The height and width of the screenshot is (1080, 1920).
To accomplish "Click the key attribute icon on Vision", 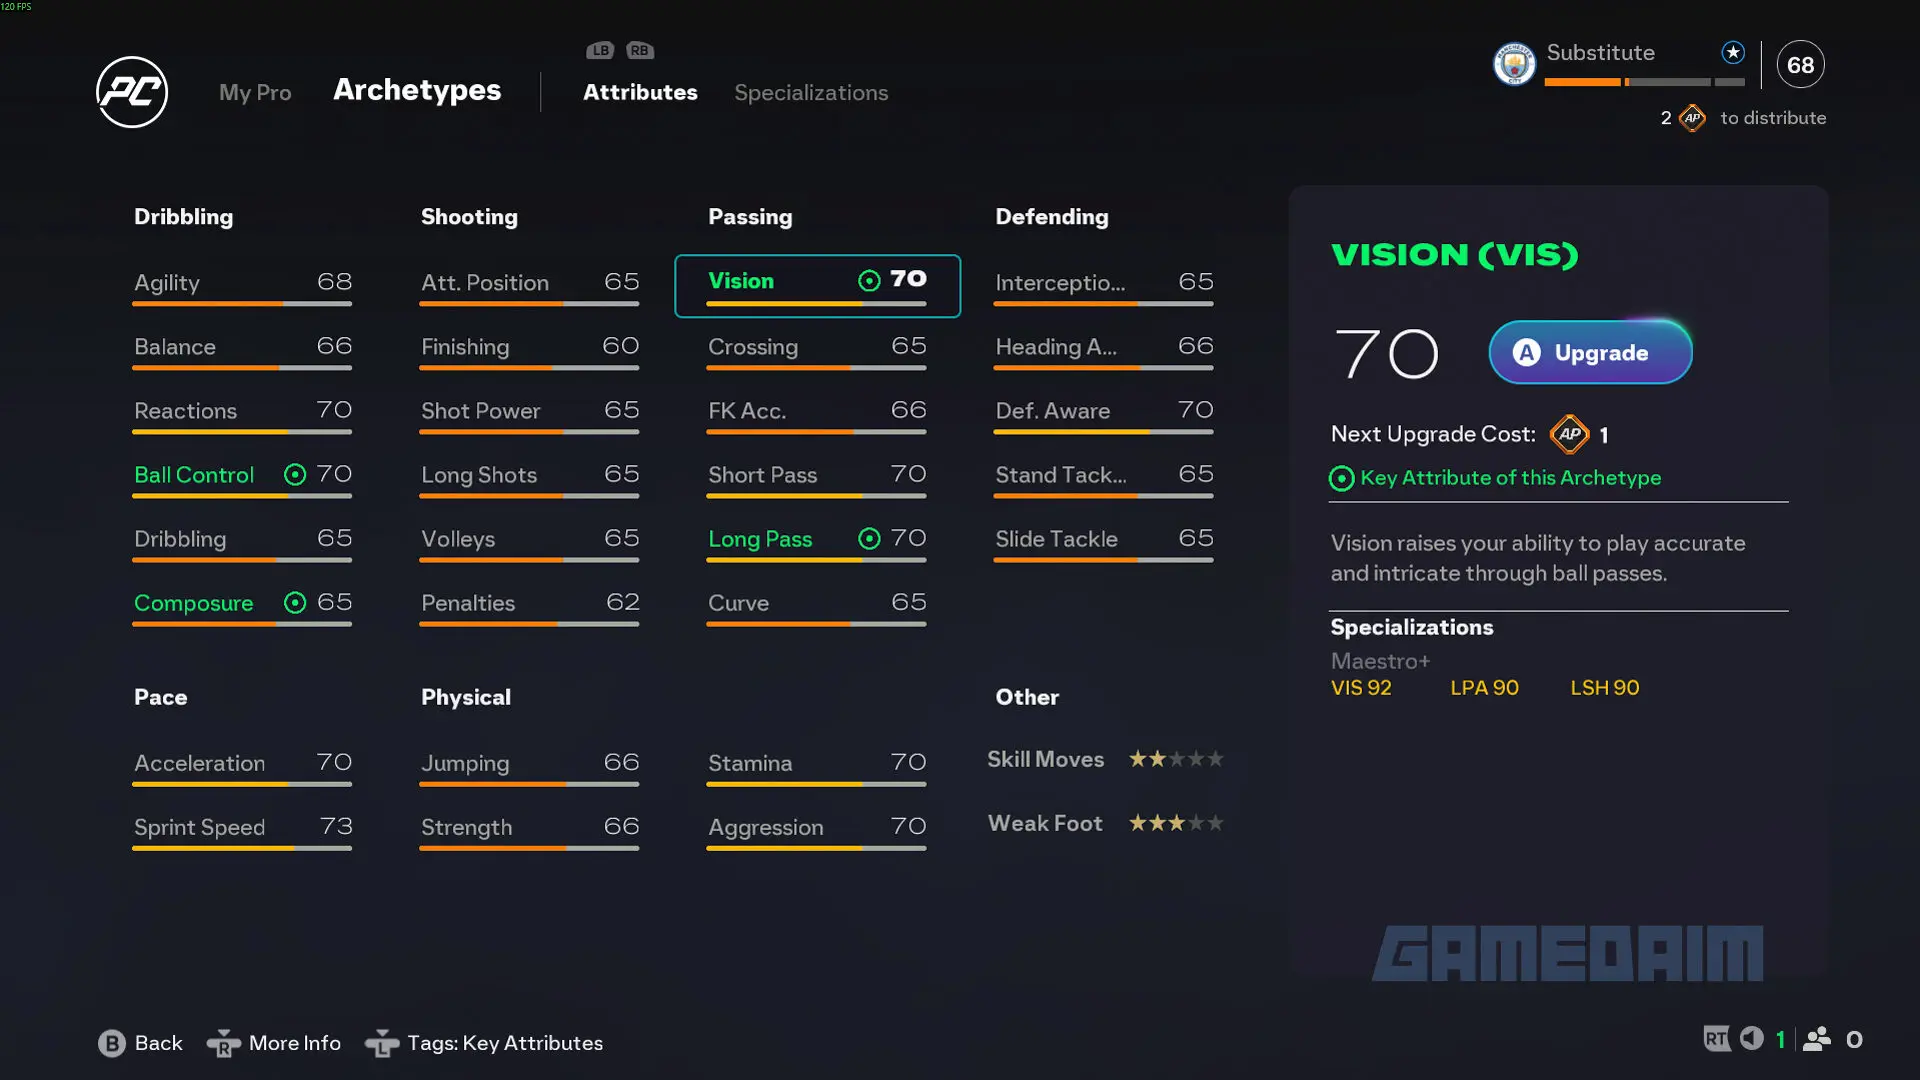I will pyautogui.click(x=870, y=280).
